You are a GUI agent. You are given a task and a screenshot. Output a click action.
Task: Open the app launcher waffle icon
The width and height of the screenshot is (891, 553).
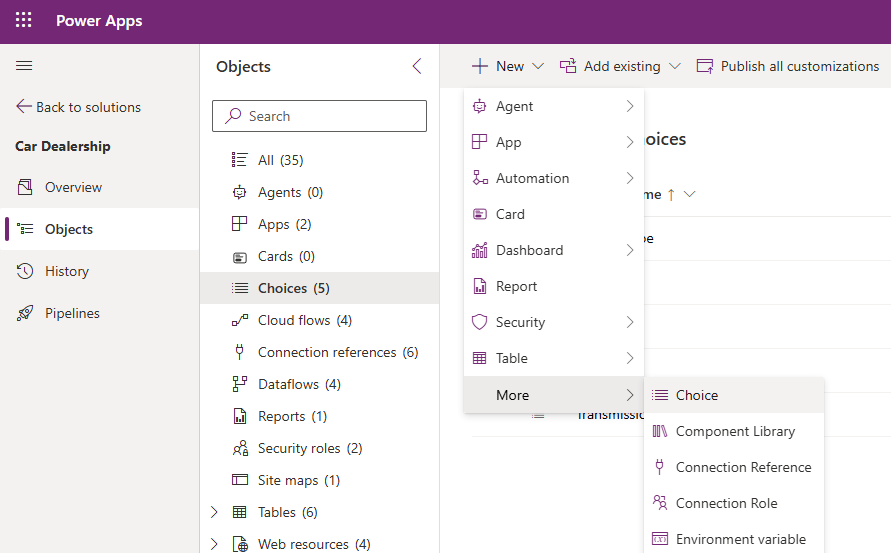[x=24, y=21]
